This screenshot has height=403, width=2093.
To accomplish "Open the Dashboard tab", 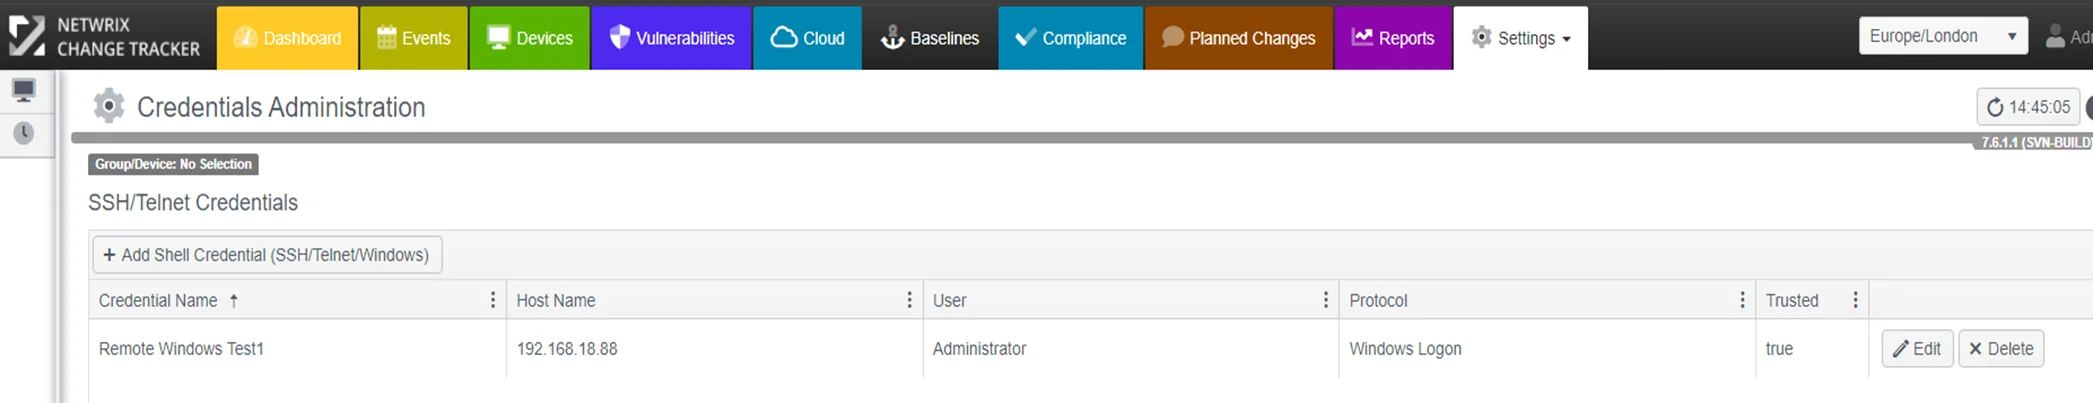I will click(287, 38).
